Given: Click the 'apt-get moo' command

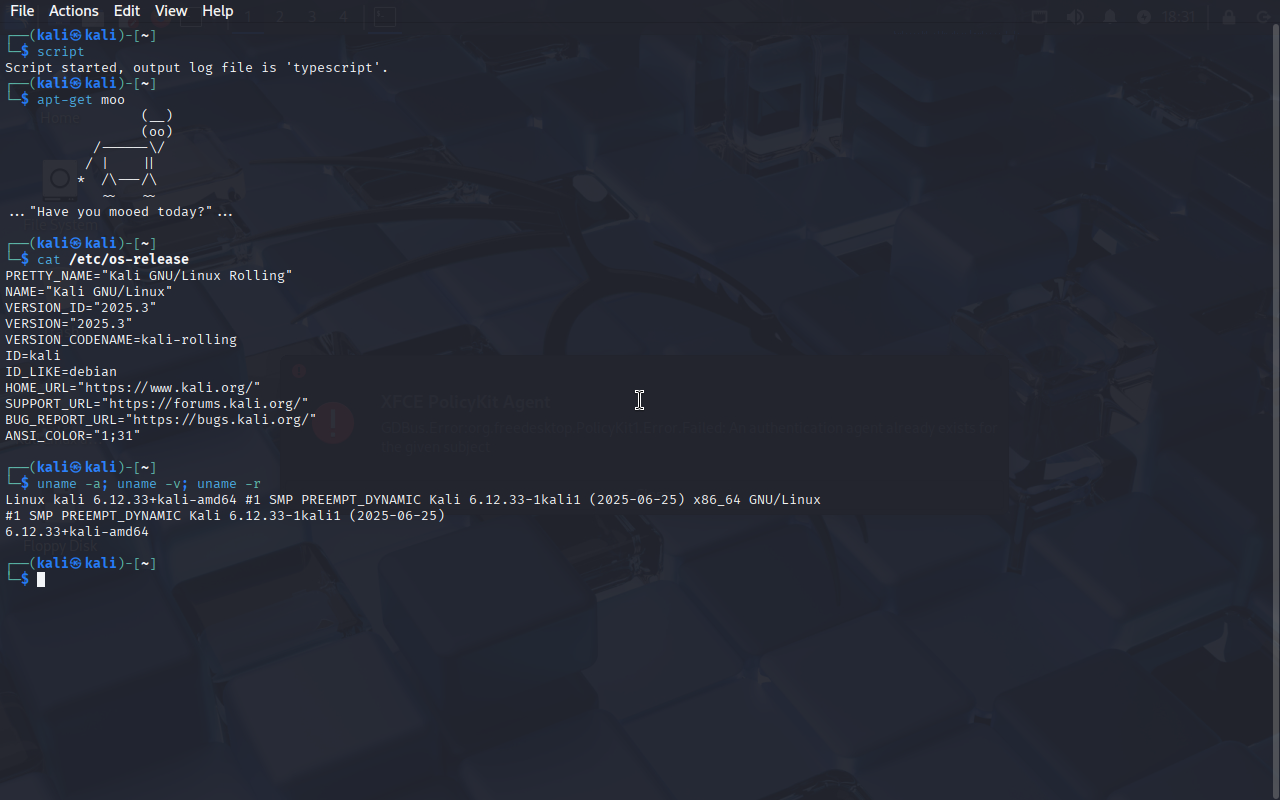Looking at the screenshot, I should [81, 99].
